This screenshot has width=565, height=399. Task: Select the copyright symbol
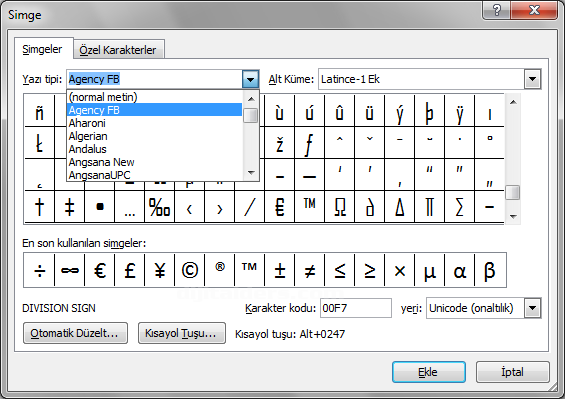click(x=190, y=270)
